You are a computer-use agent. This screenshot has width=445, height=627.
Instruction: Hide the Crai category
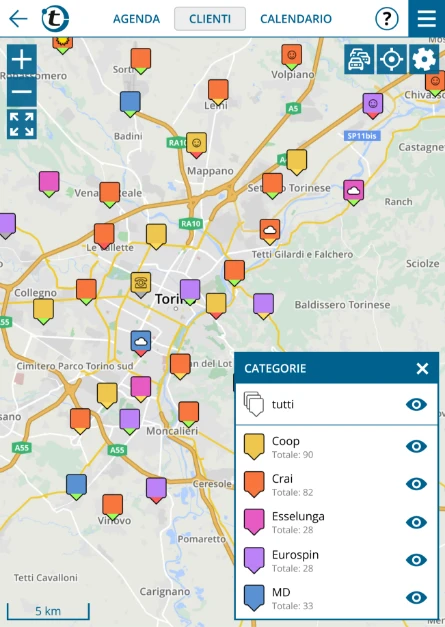coord(416,484)
